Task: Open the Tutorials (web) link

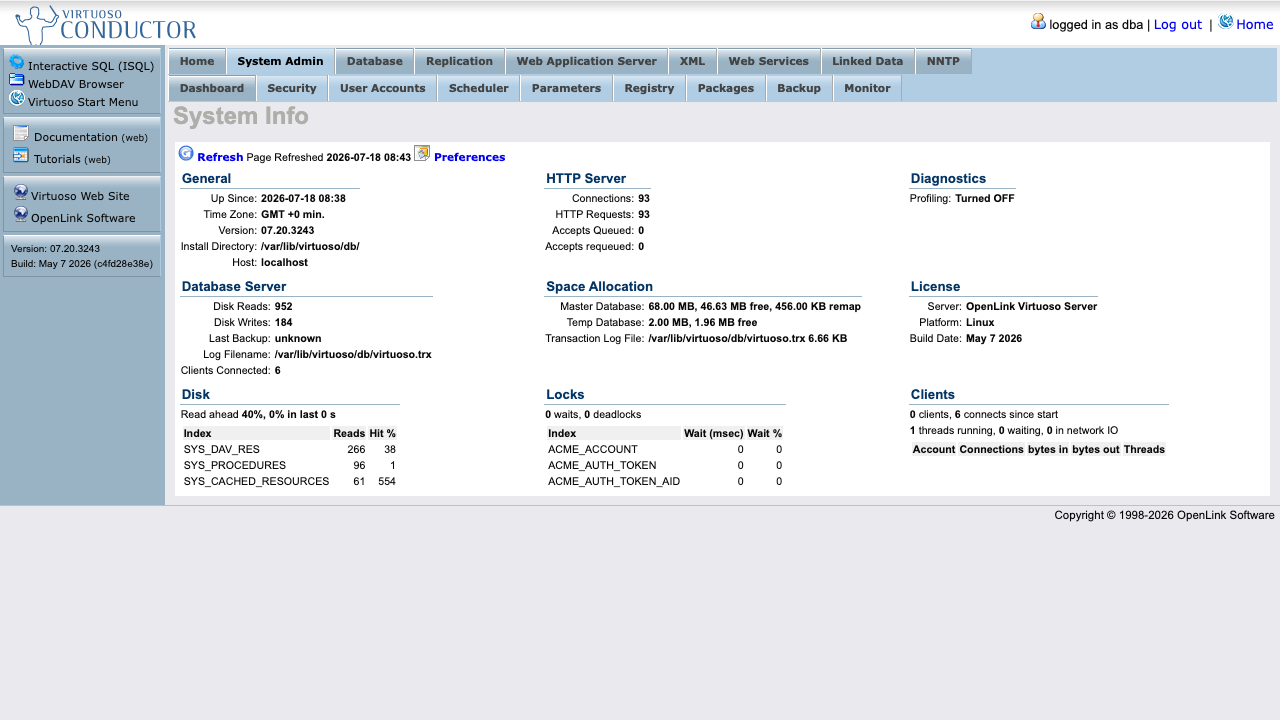Action: click(72, 159)
